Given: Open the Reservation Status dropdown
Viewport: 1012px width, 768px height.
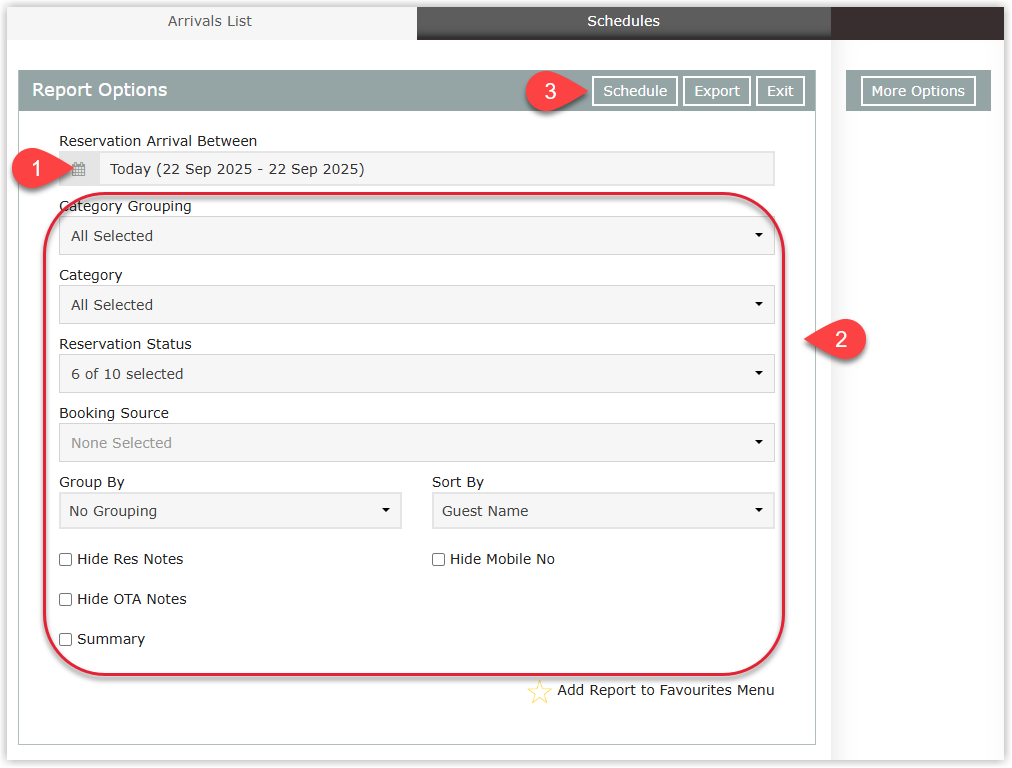Looking at the screenshot, I should point(417,374).
